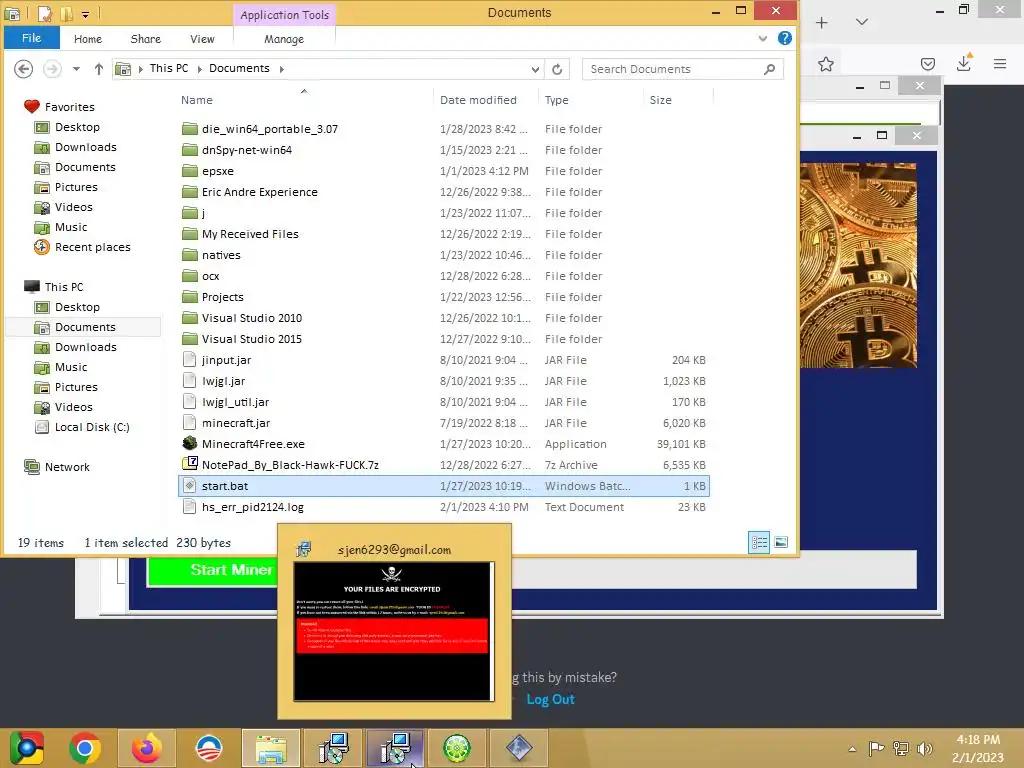Image resolution: width=1024 pixels, height=768 pixels.
Task: Select the dnSpy-net-win64 folder
Action: 246,150
